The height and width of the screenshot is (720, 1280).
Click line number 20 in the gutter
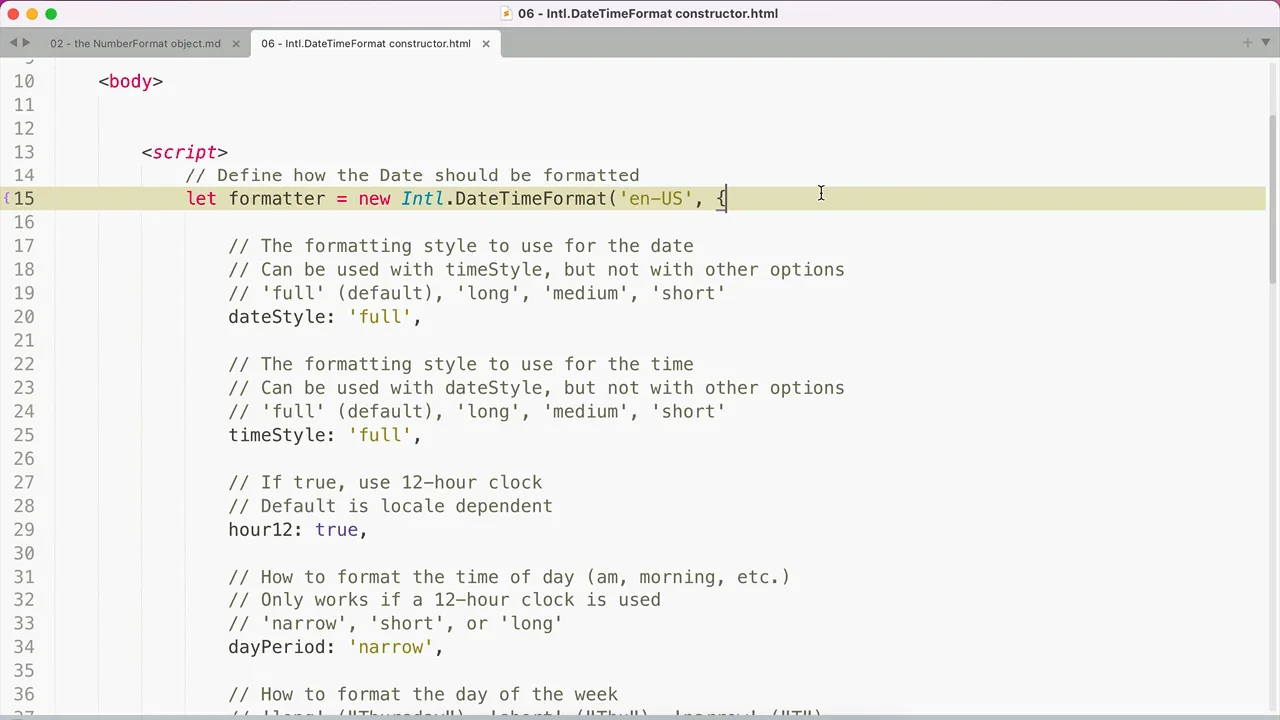24,317
